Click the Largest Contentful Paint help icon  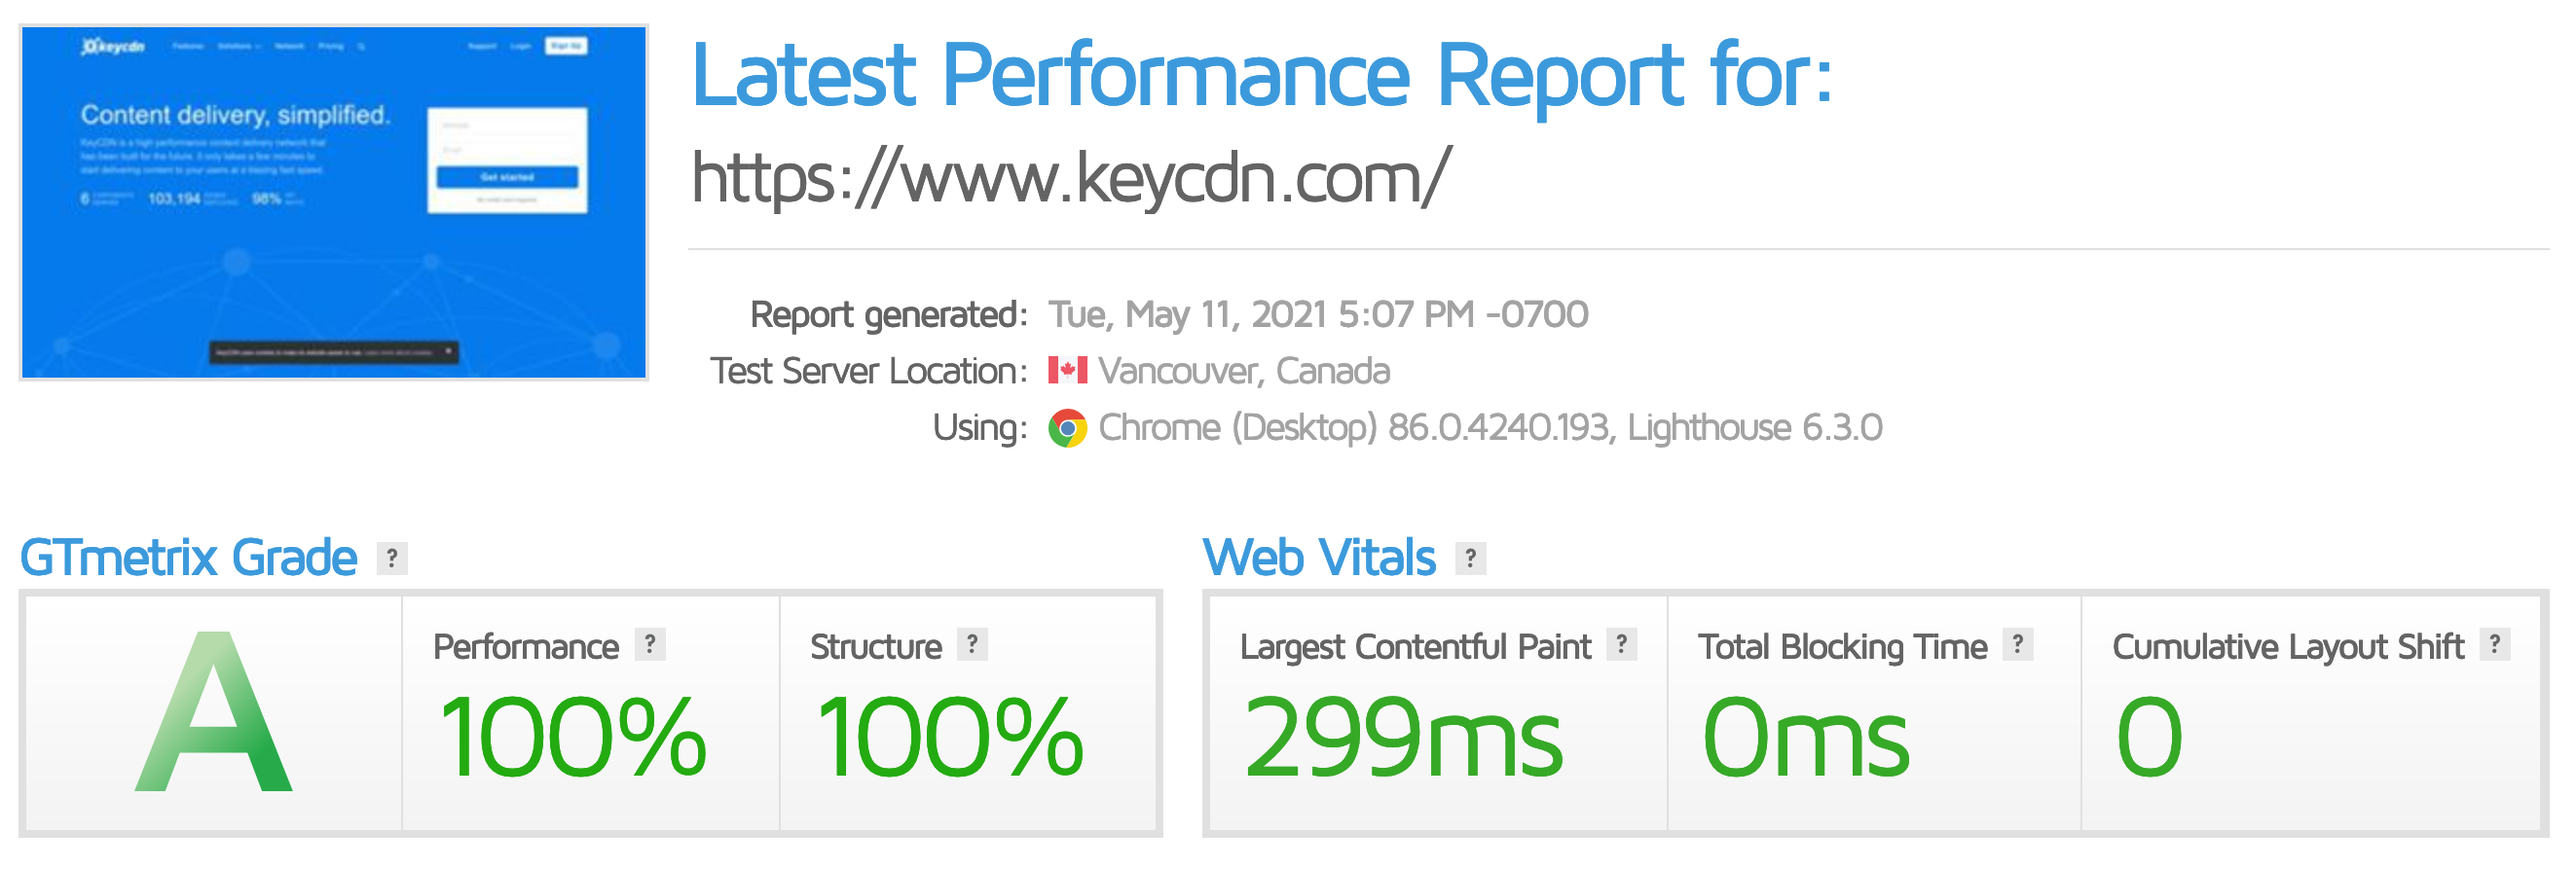pos(1622,644)
